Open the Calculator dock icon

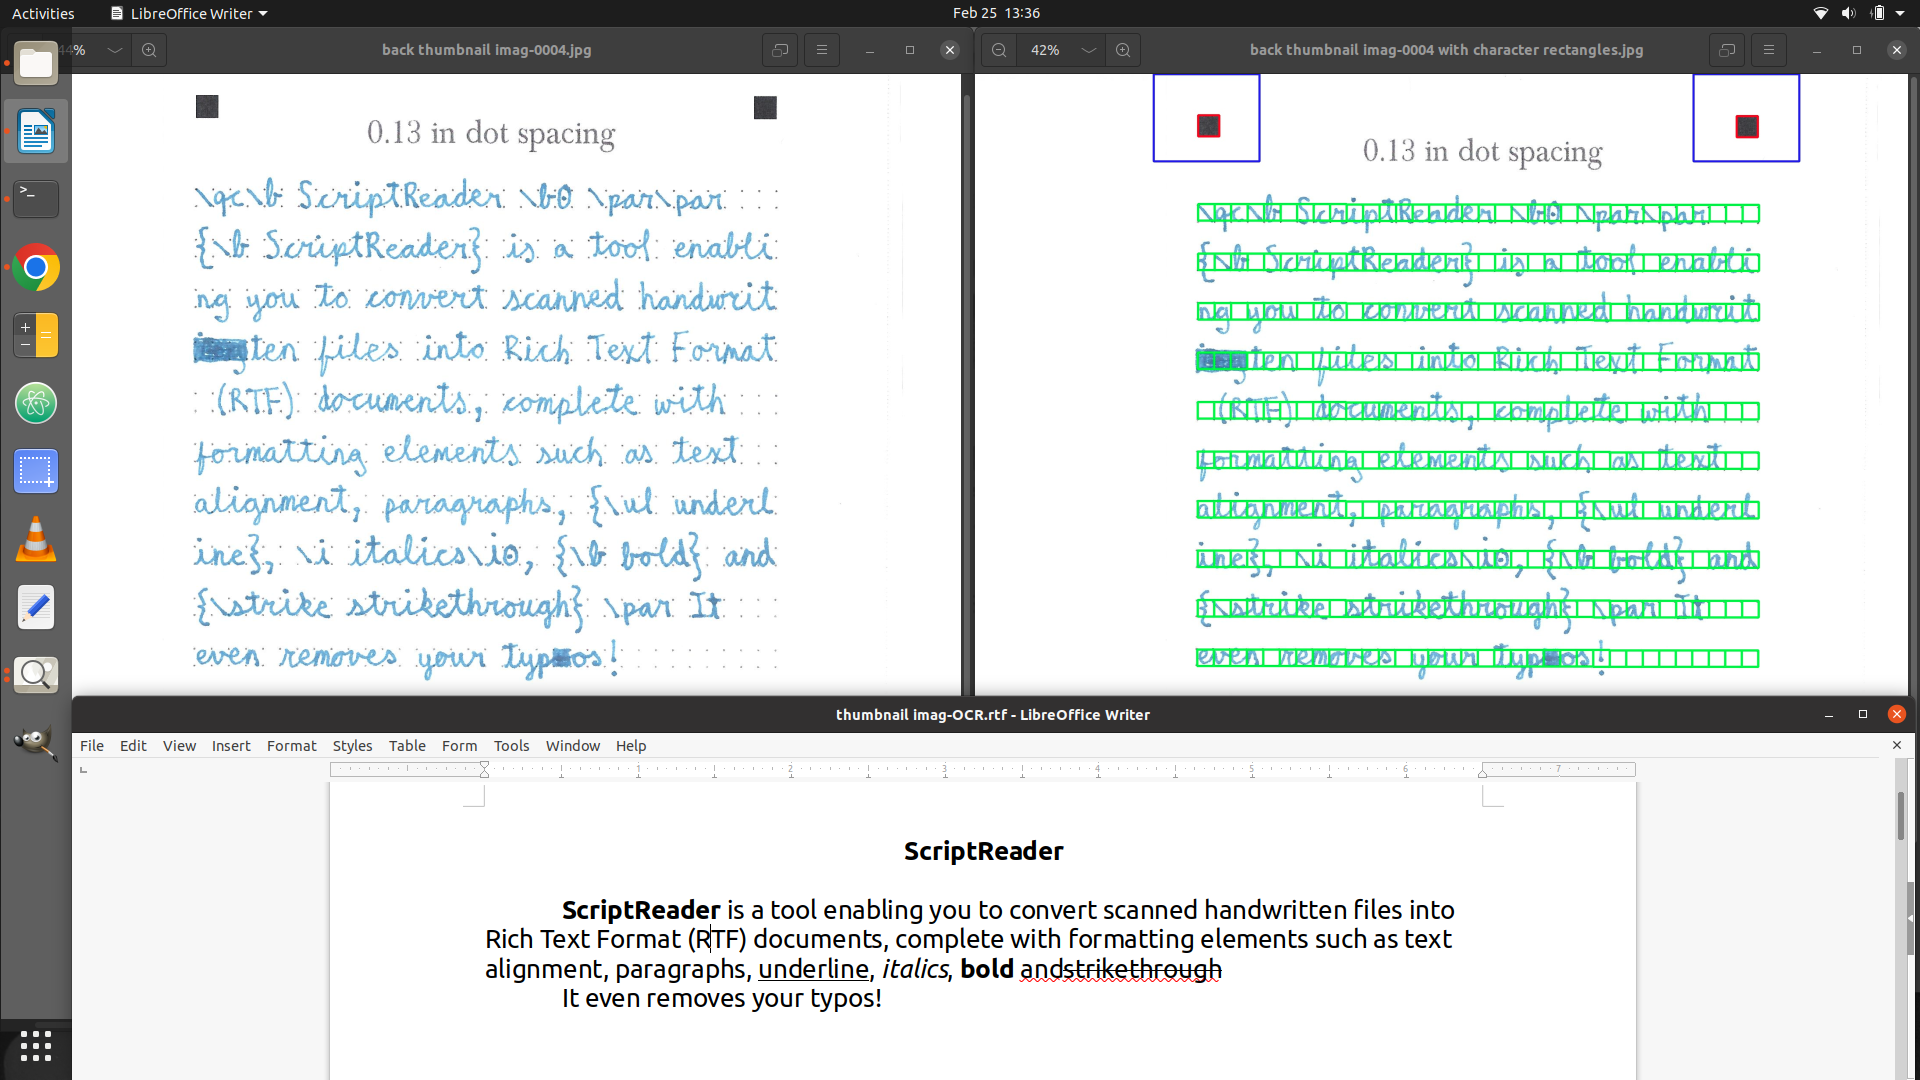[x=36, y=335]
